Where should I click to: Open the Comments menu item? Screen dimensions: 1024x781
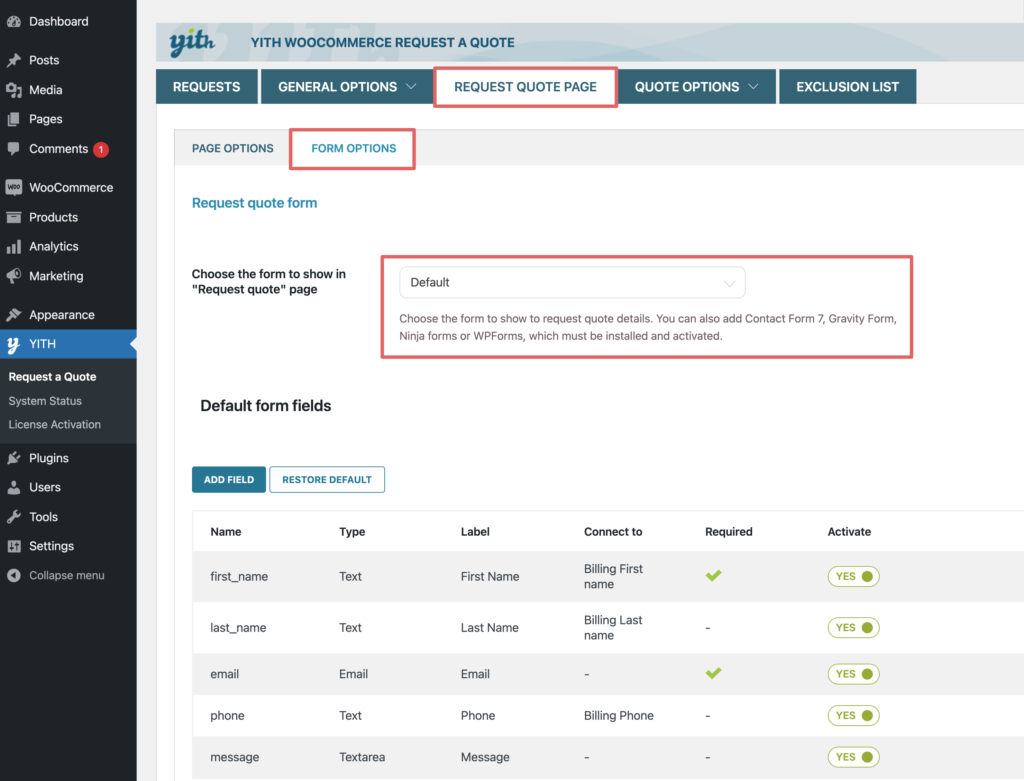(x=59, y=149)
